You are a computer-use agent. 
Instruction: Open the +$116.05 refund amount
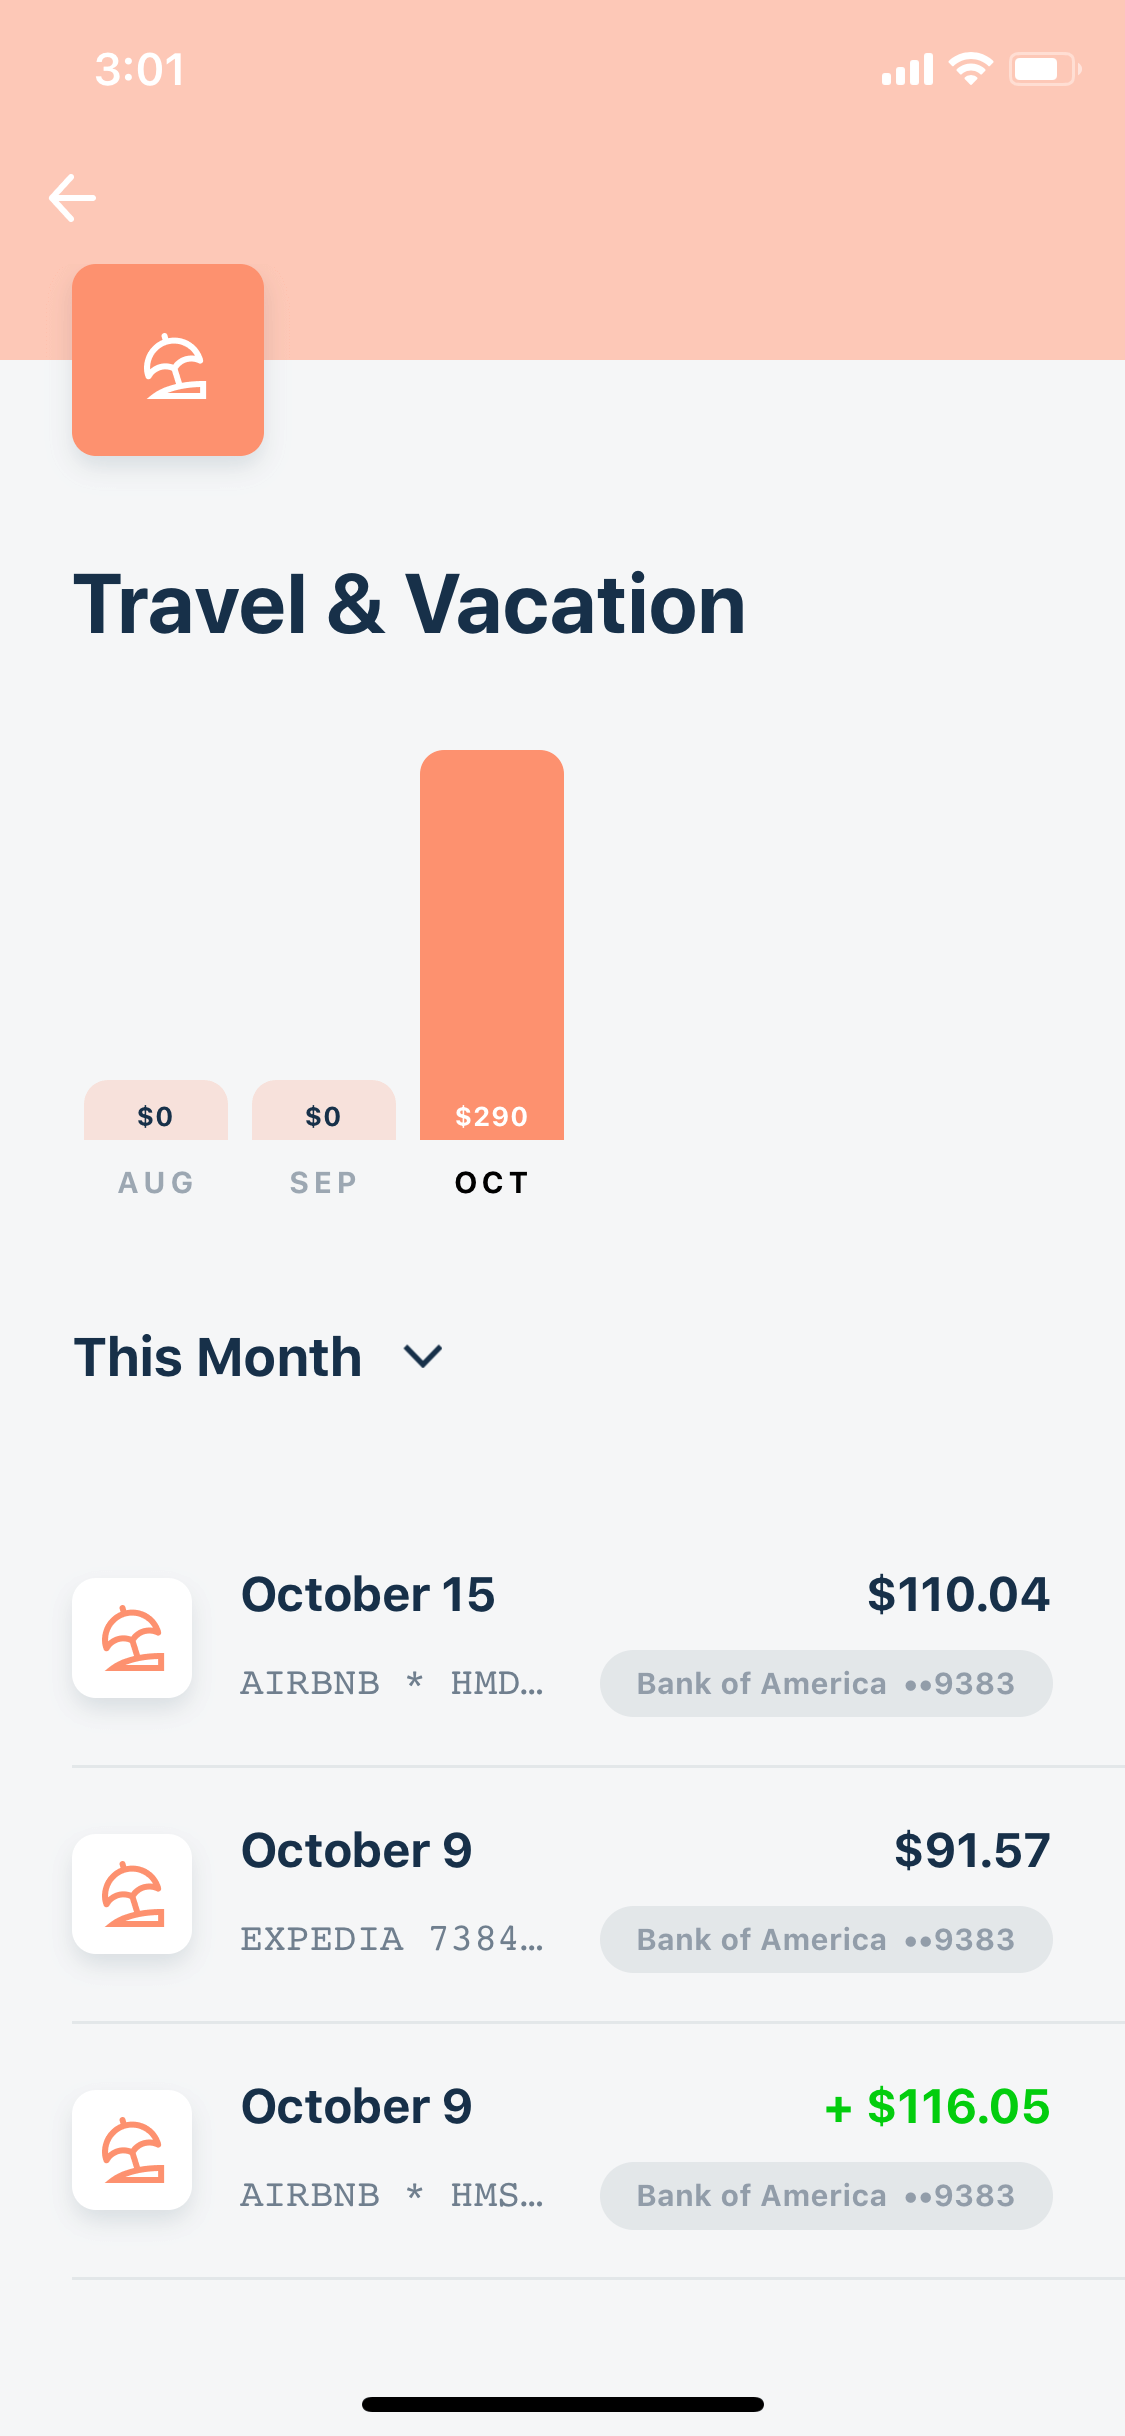(x=937, y=2107)
